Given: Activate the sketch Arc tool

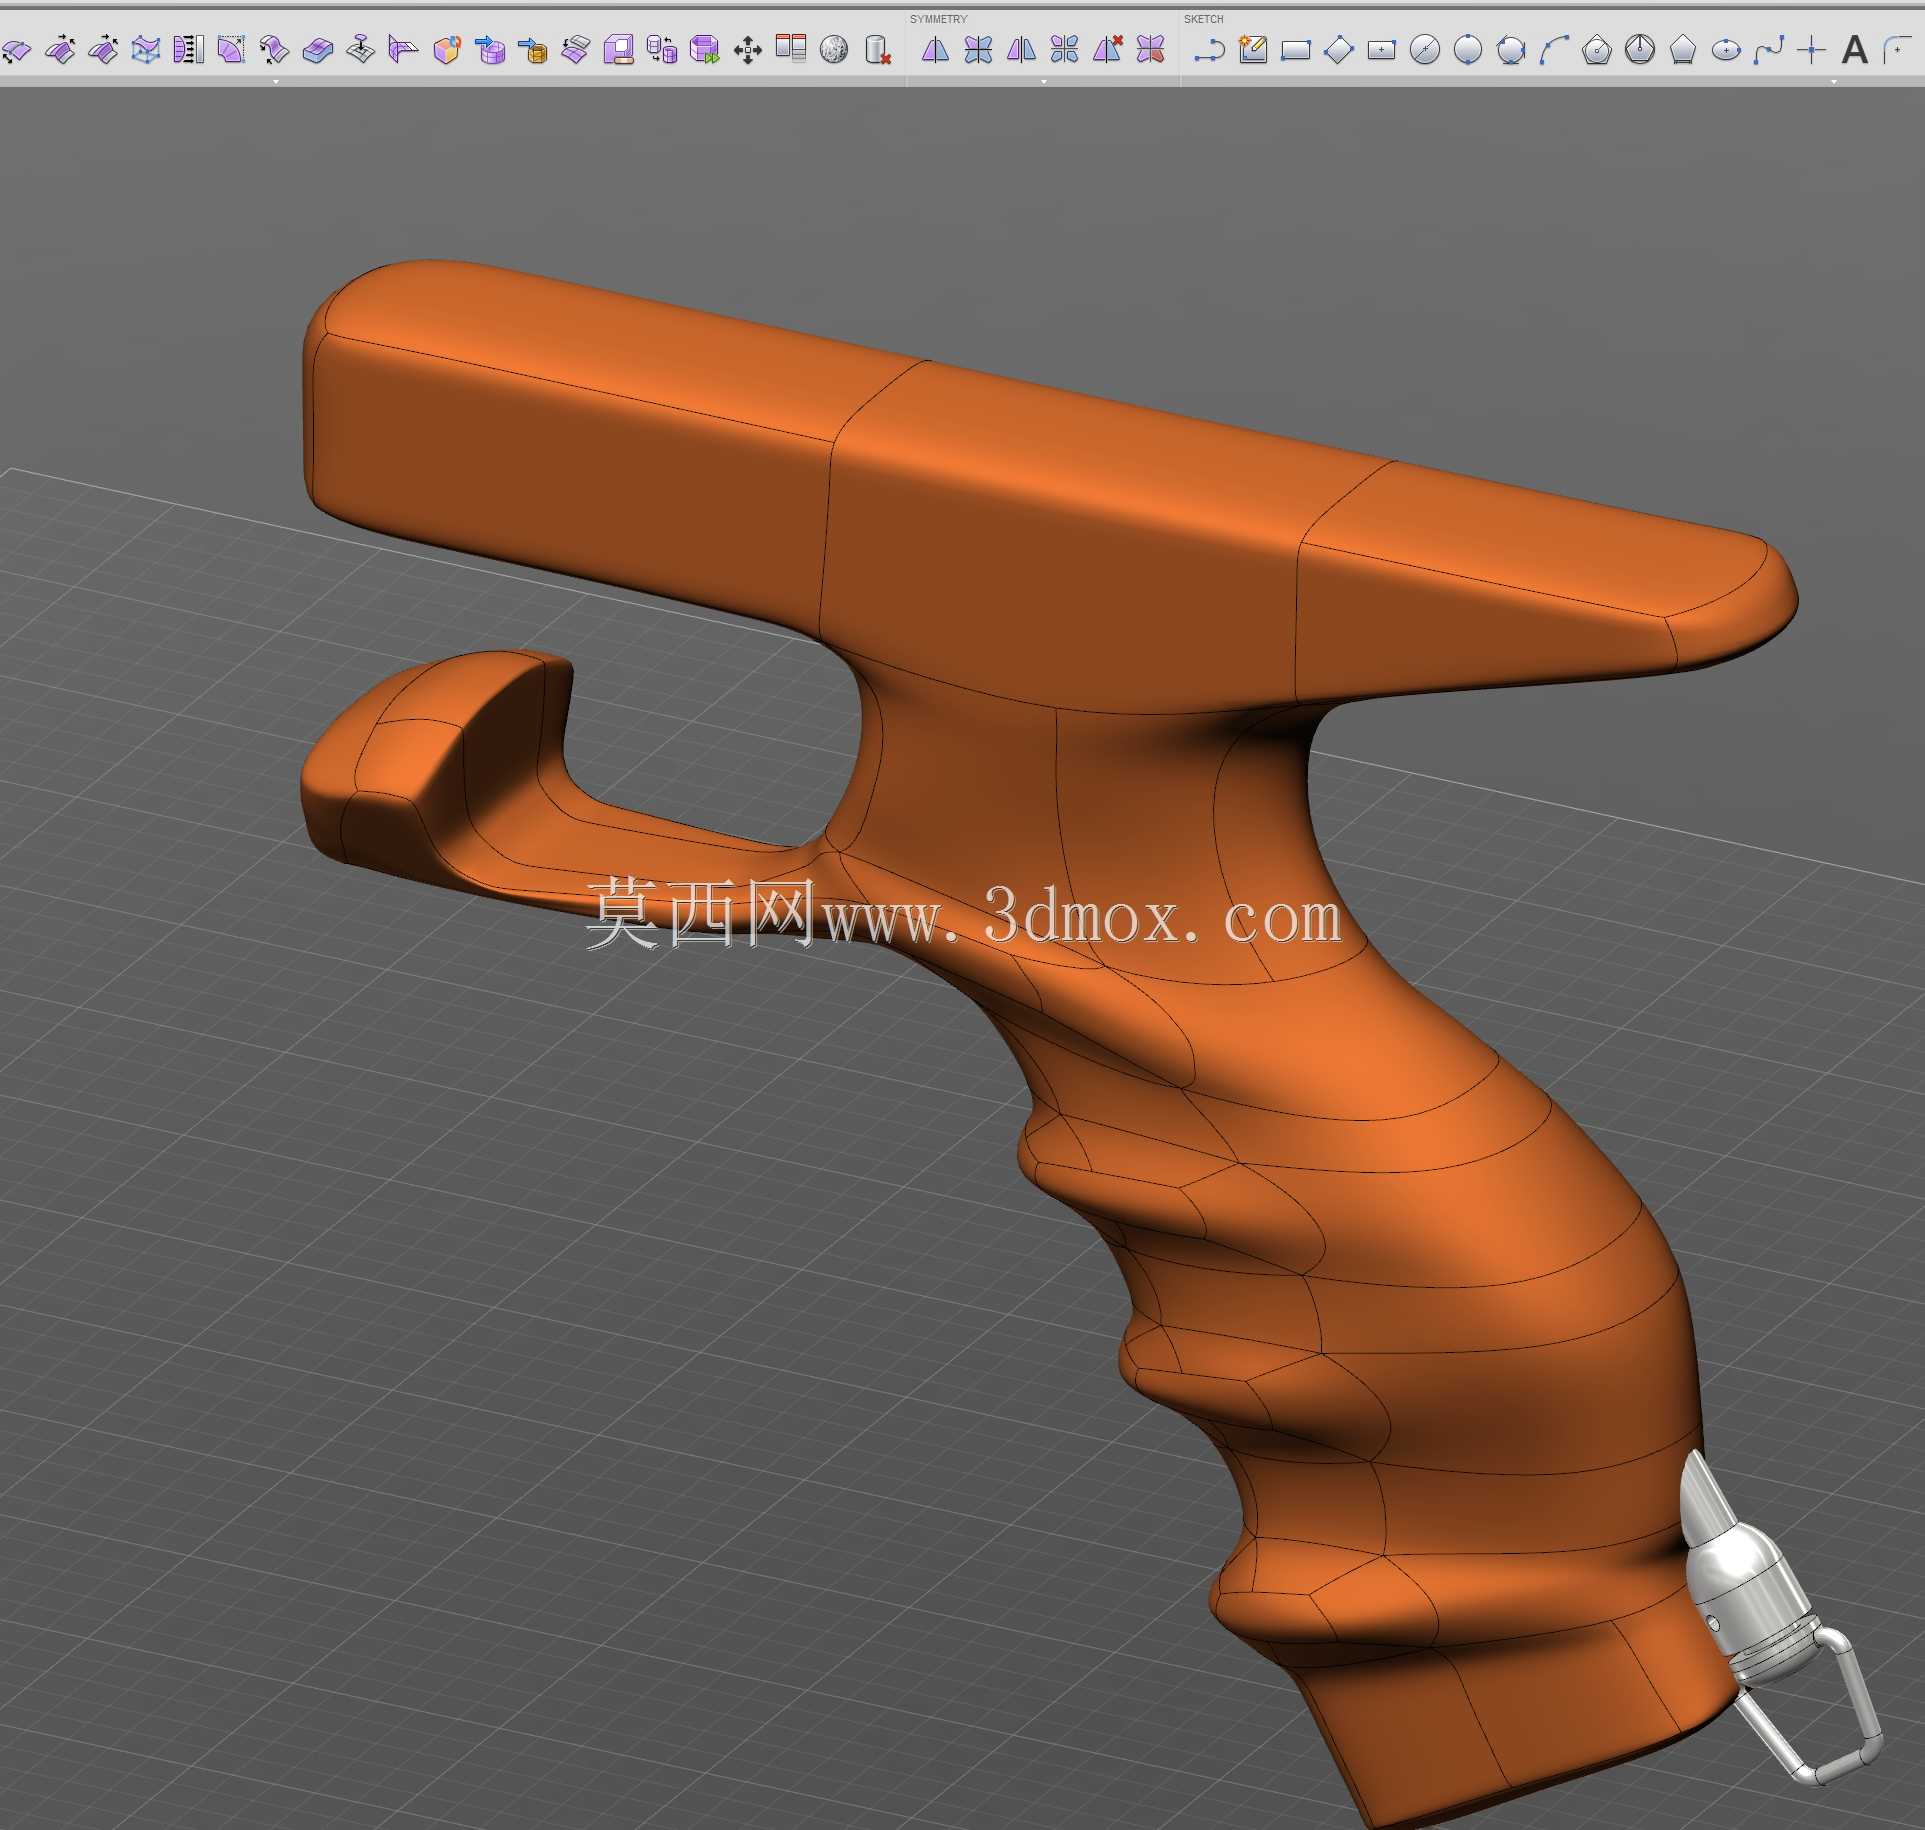Looking at the screenshot, I should point(1553,50).
